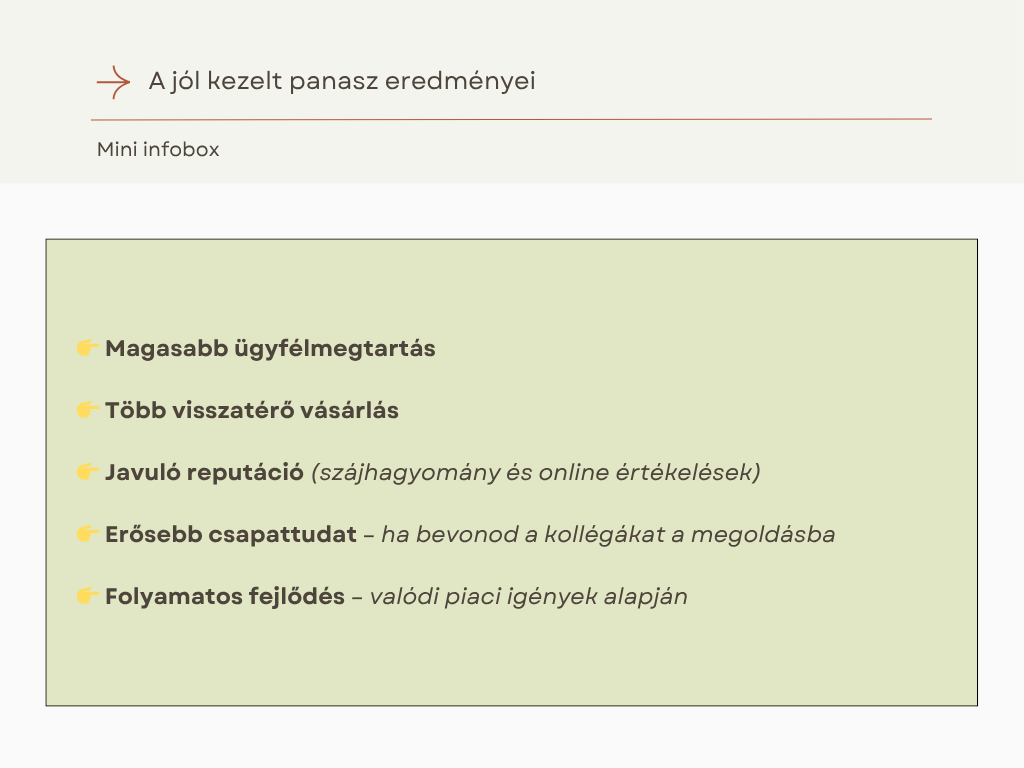Click the pointing hand emoji before 'Javuló reputáció'

(x=88, y=472)
